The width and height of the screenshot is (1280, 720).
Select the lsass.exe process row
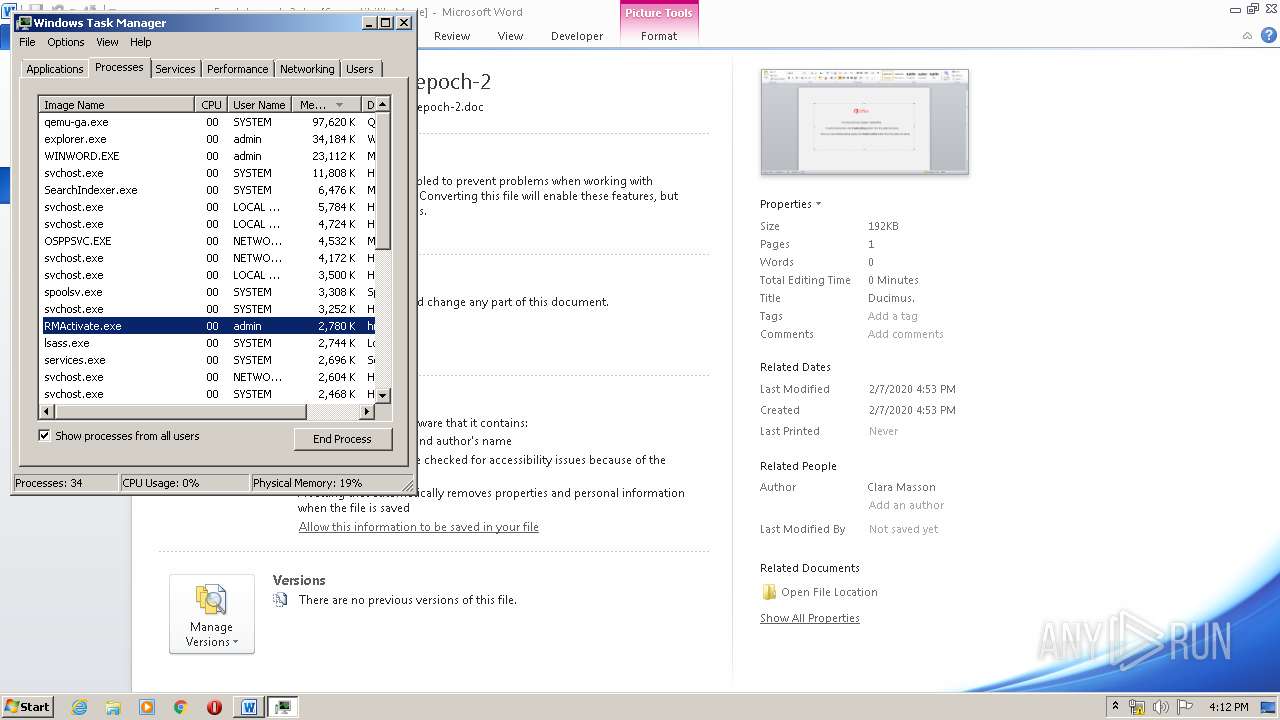pos(208,343)
